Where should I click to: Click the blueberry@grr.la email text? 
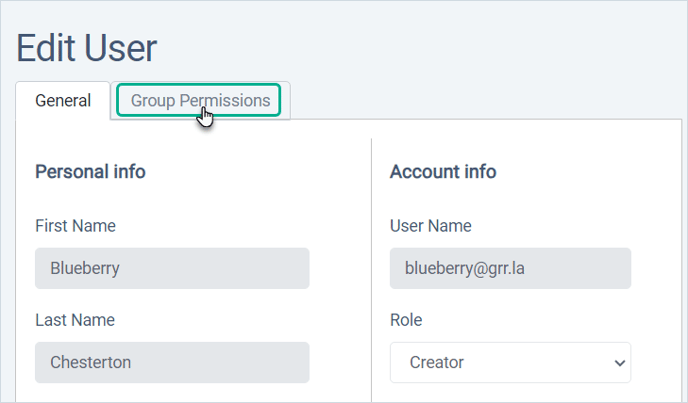pos(465,268)
